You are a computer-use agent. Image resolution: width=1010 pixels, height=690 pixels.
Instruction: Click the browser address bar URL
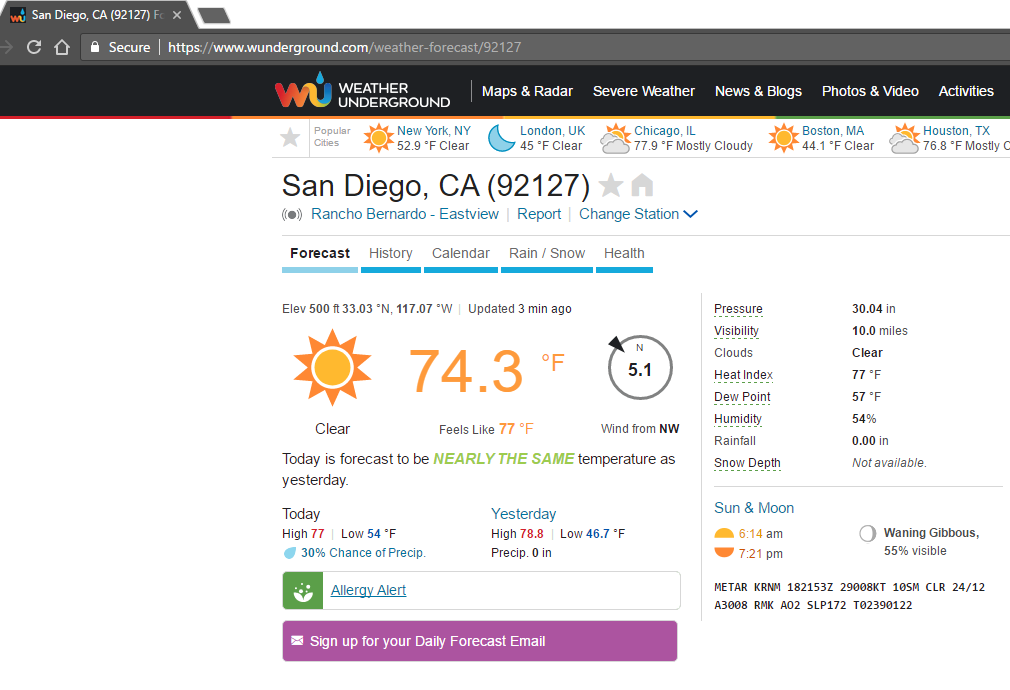tap(344, 47)
